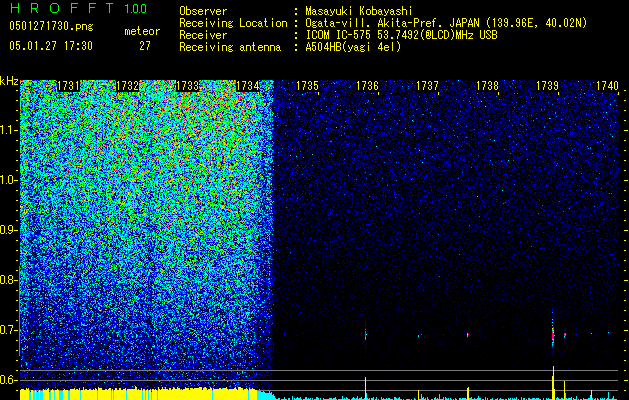Select the version number 1.0.0
This screenshot has width=629, height=400.
[x=135, y=8]
